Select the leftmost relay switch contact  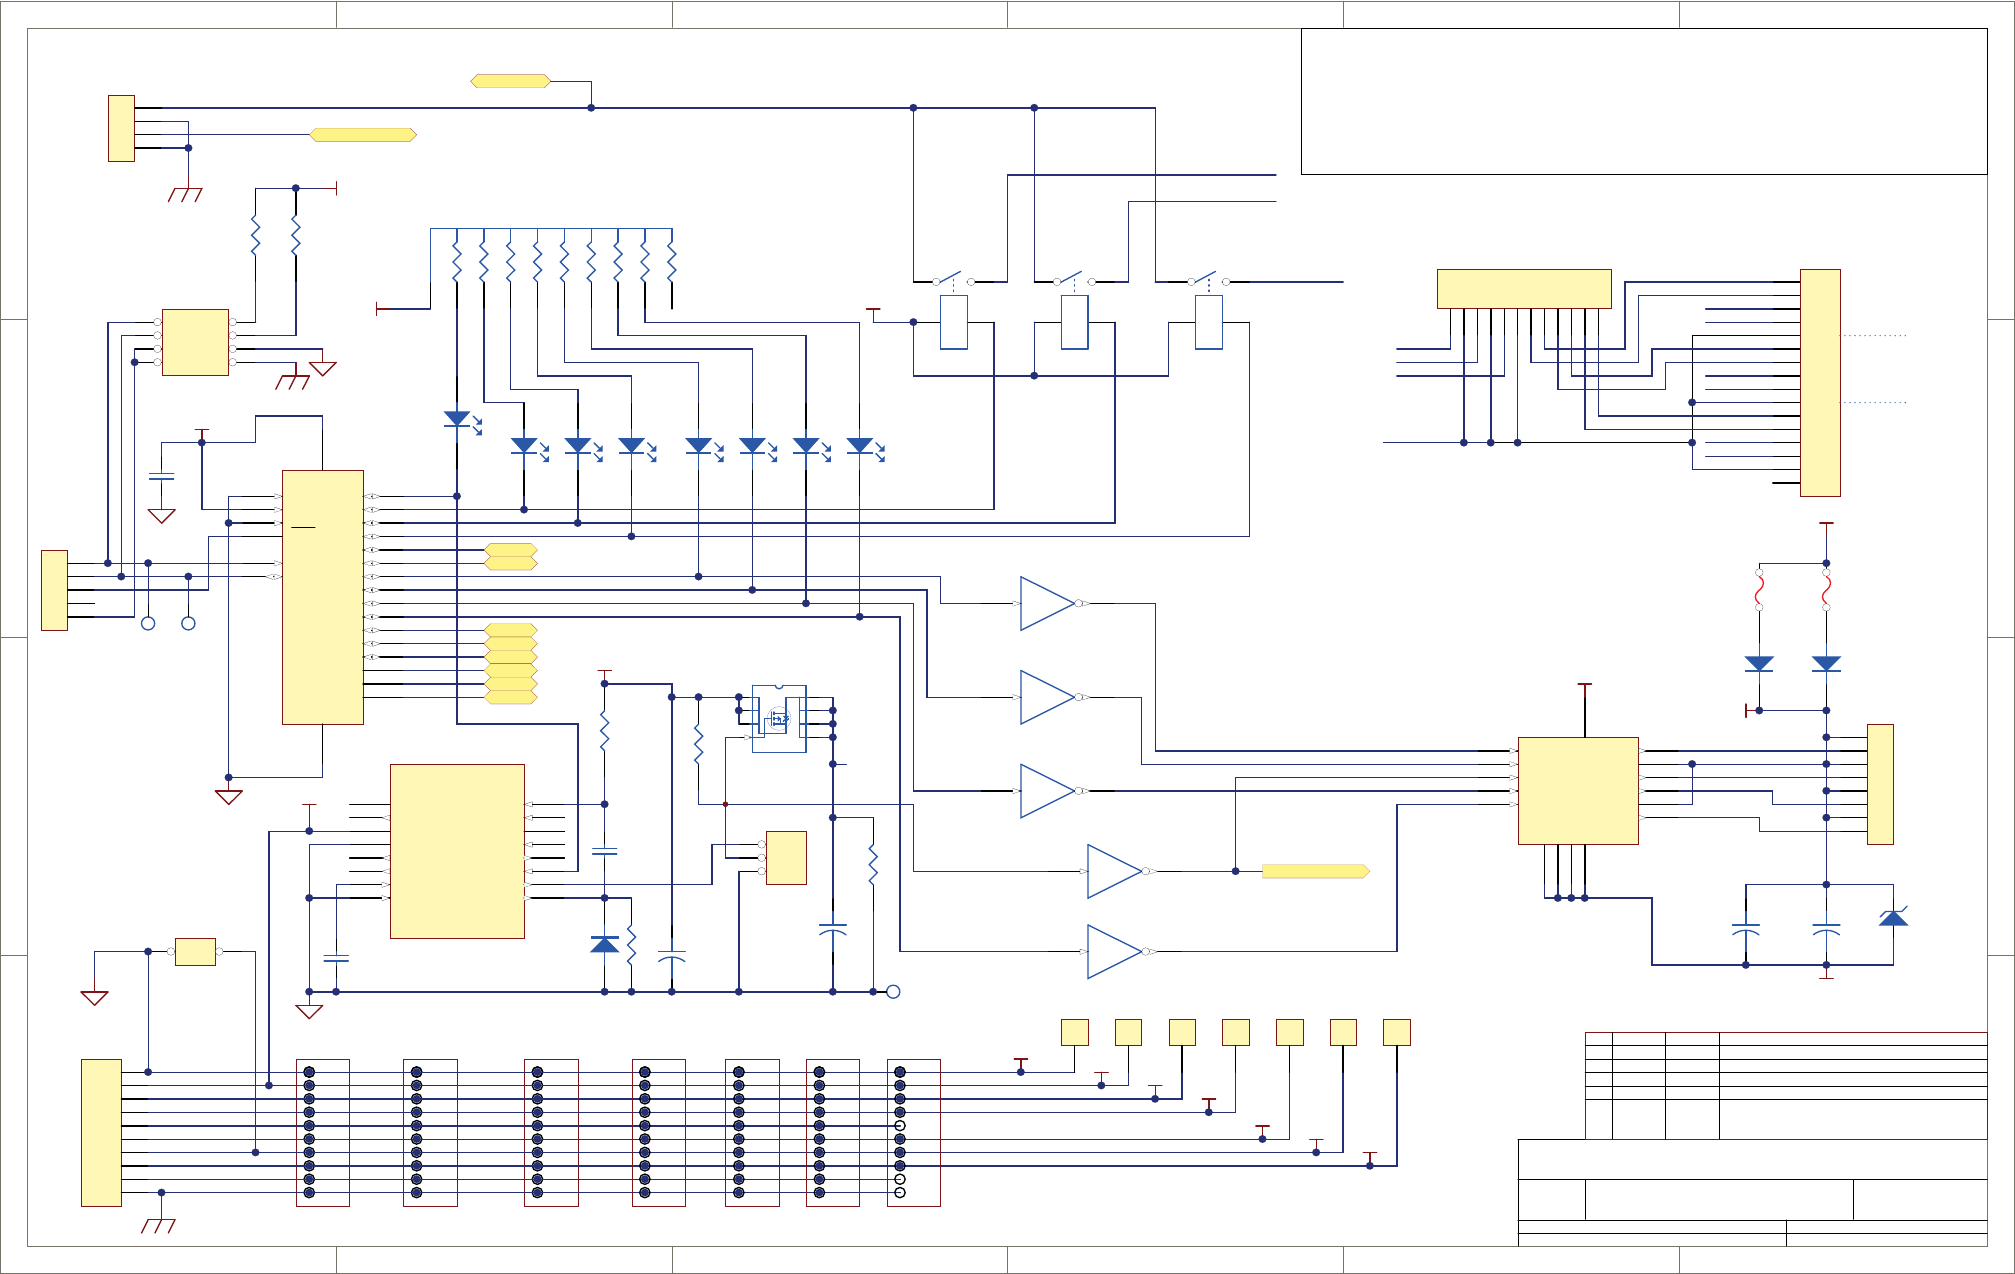click(953, 279)
